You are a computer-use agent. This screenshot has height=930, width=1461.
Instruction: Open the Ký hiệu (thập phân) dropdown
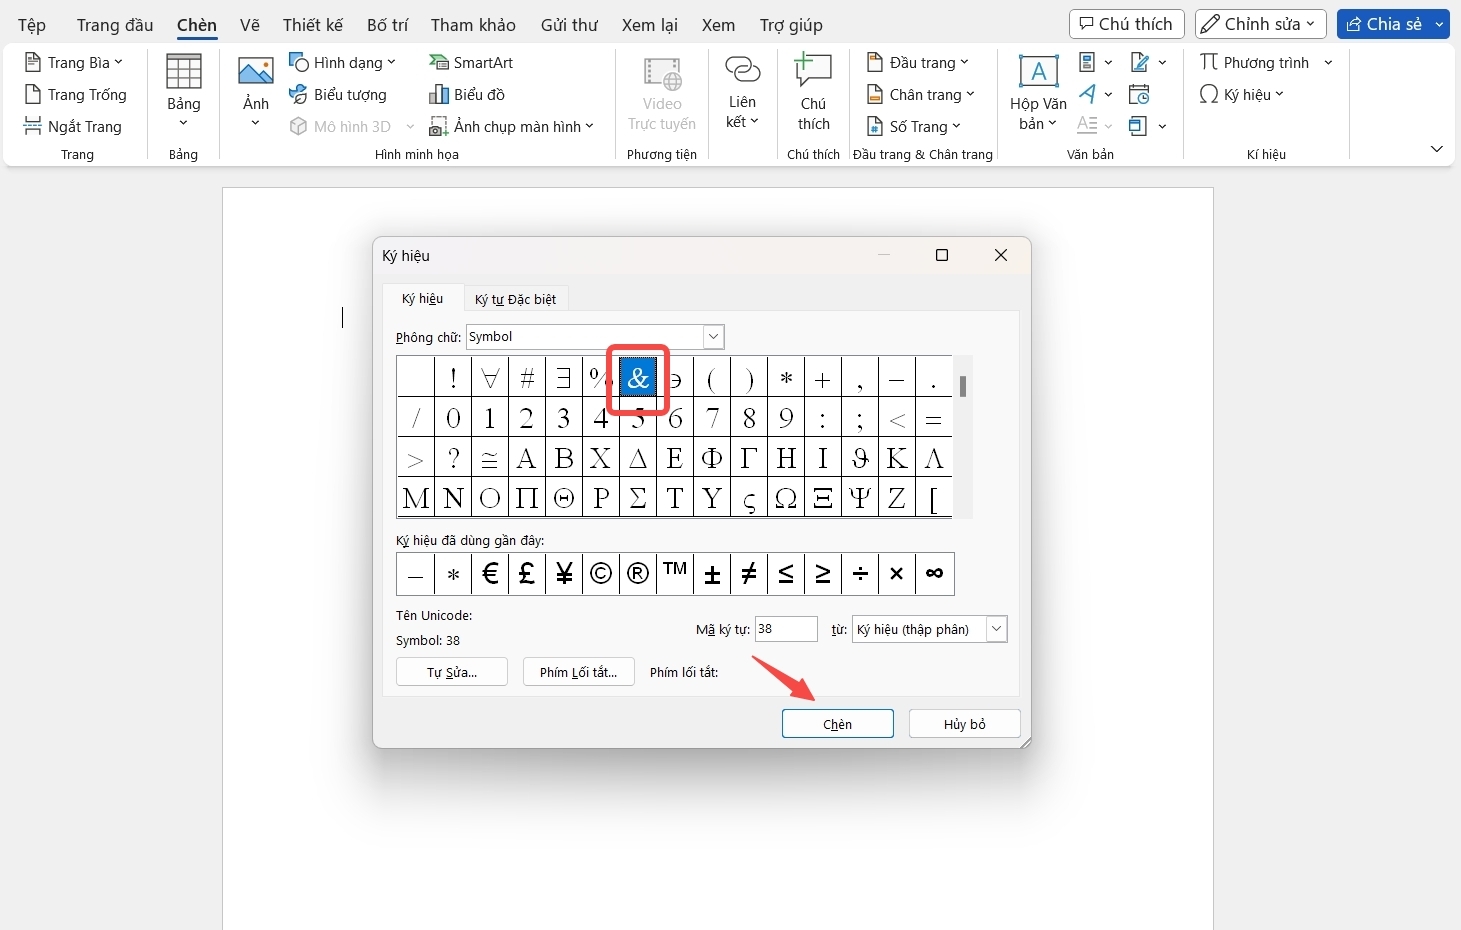996,629
